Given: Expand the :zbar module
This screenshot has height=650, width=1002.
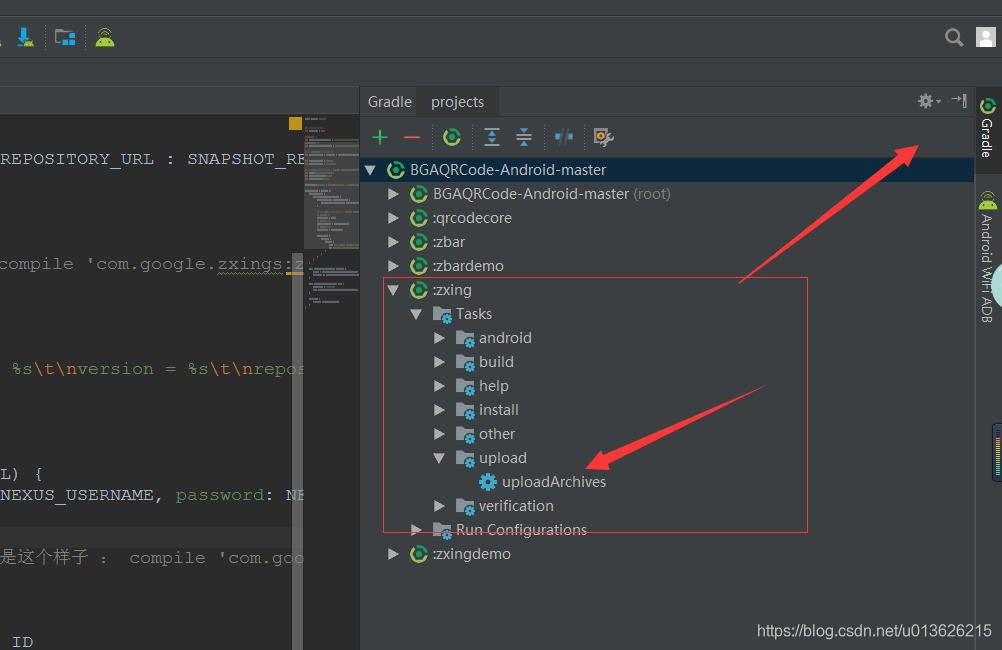Looking at the screenshot, I should (x=394, y=242).
